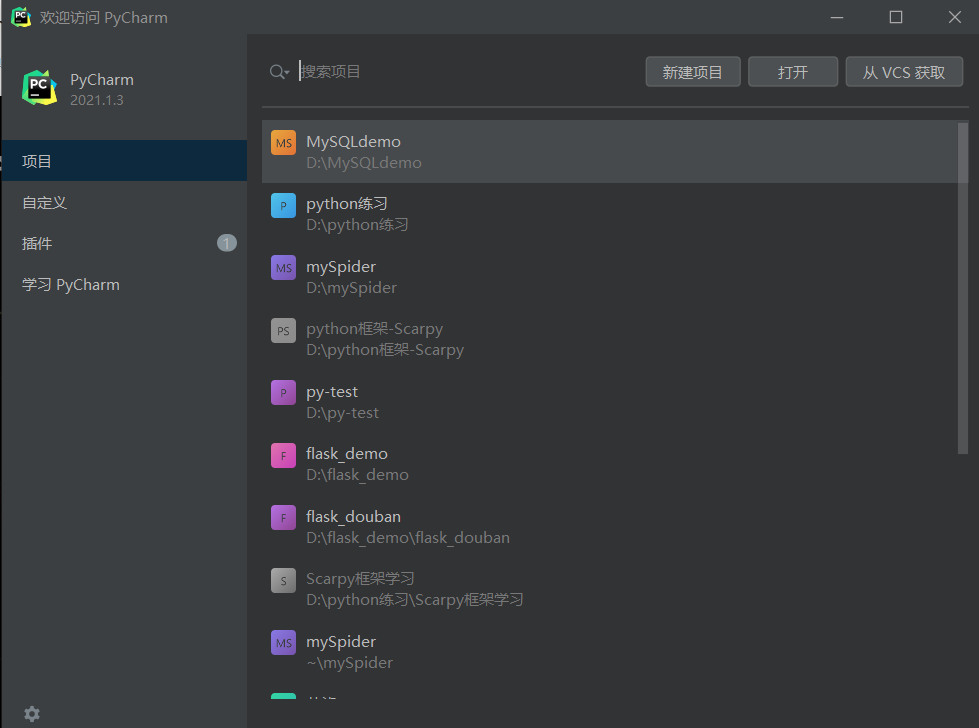Open the python框架-Scarpy project name
Viewport: 979px width, 728px height.
click(375, 329)
